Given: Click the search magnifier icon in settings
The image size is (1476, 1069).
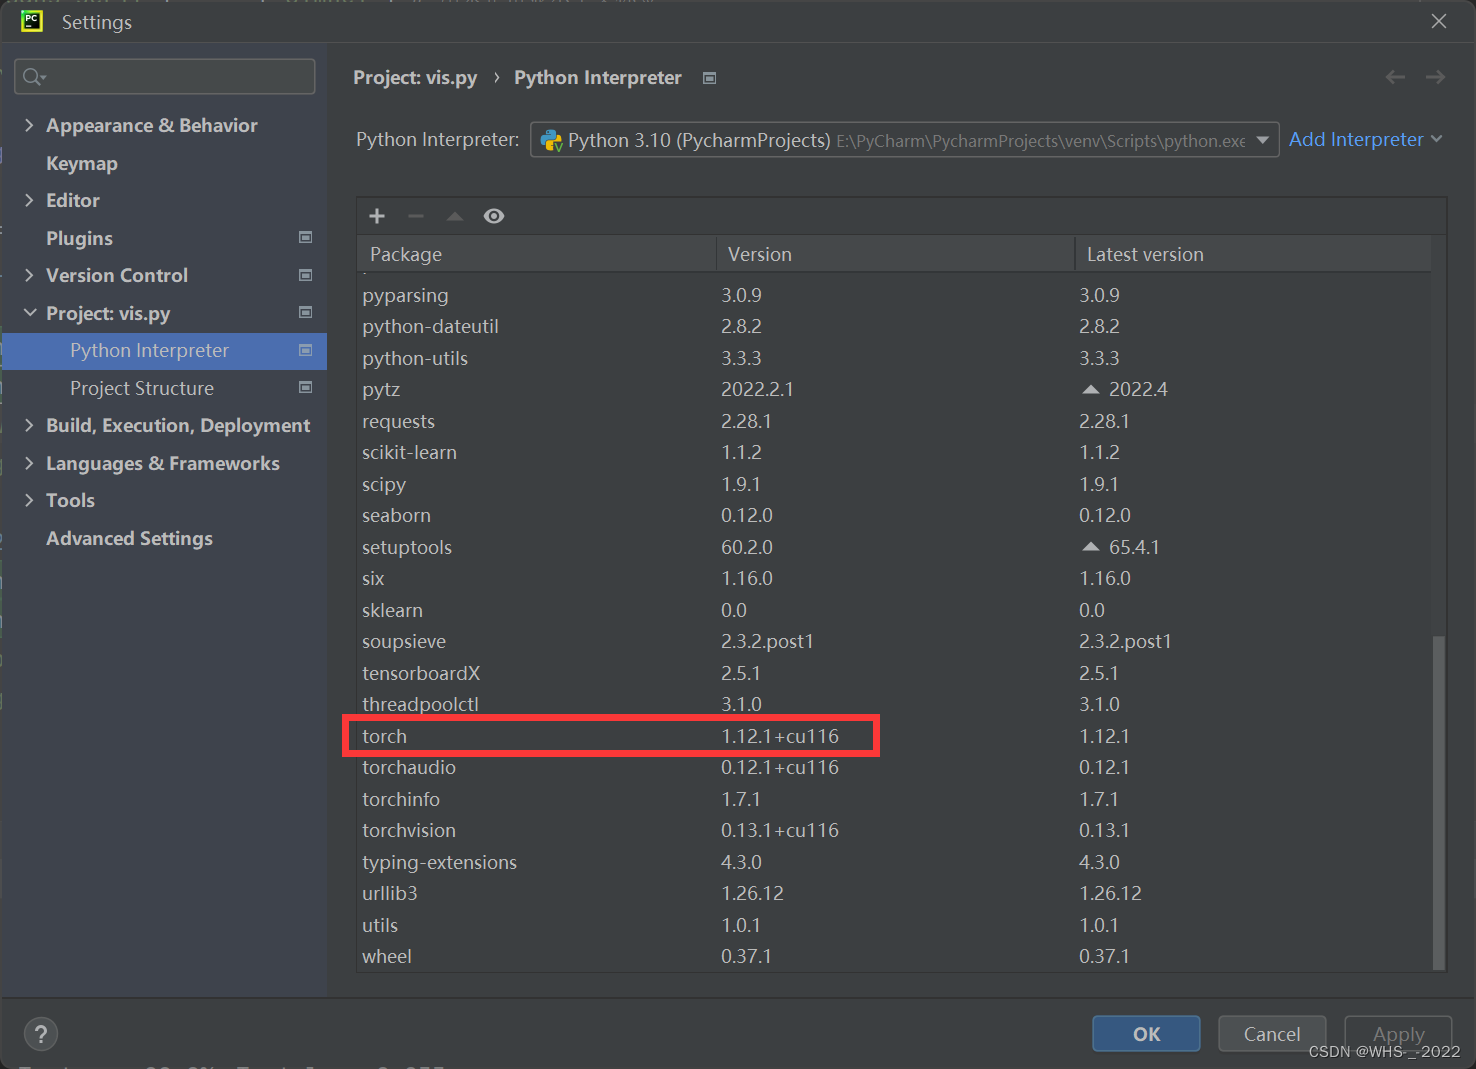Looking at the screenshot, I should pos(34,77).
